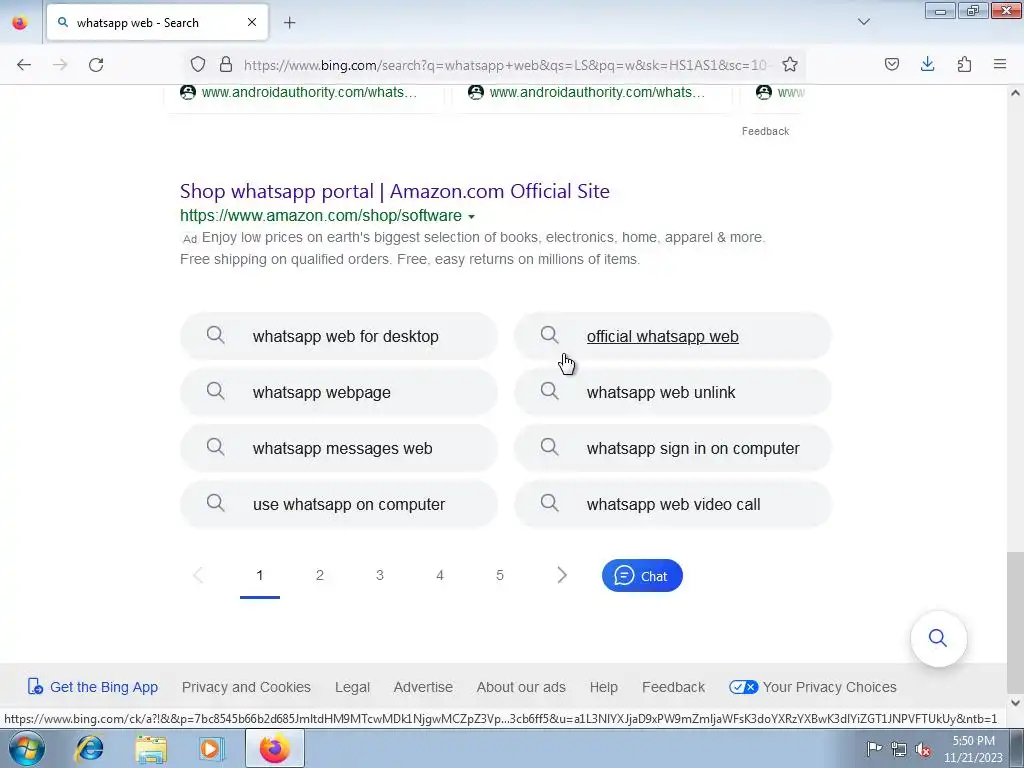Click Feedback link in footer
The height and width of the screenshot is (768, 1024).
pos(673,687)
